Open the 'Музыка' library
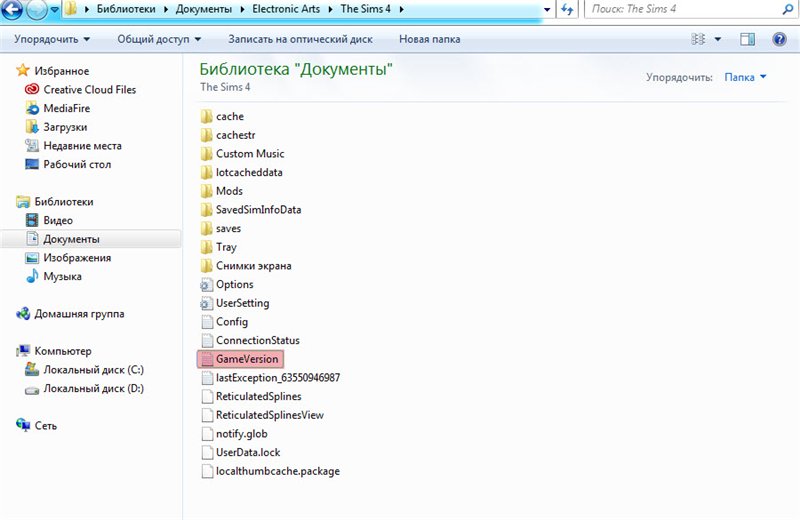Viewport: 800px width, 520px height. pyautogui.click(x=62, y=277)
